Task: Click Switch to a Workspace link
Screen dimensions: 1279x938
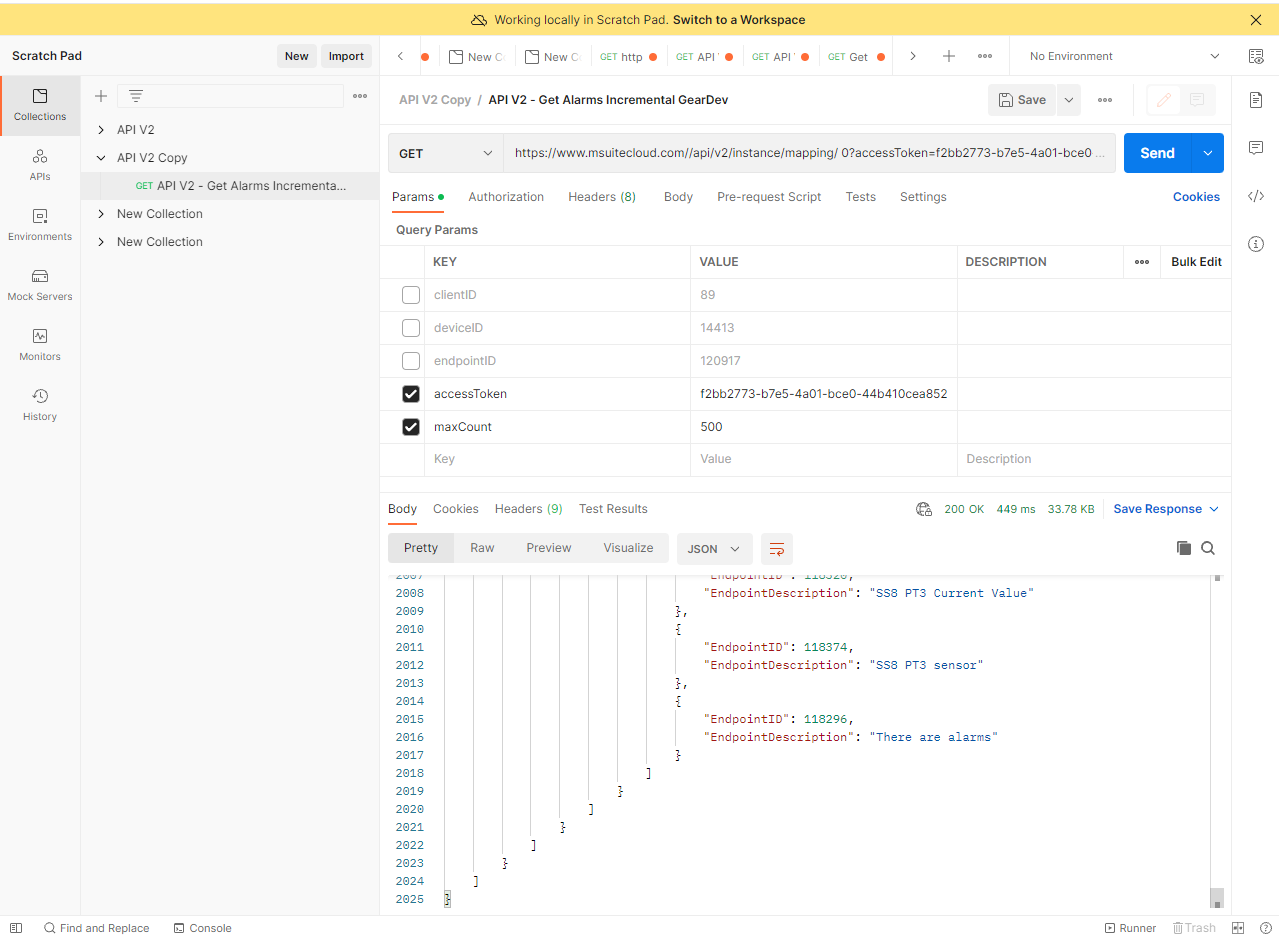Action: click(739, 20)
